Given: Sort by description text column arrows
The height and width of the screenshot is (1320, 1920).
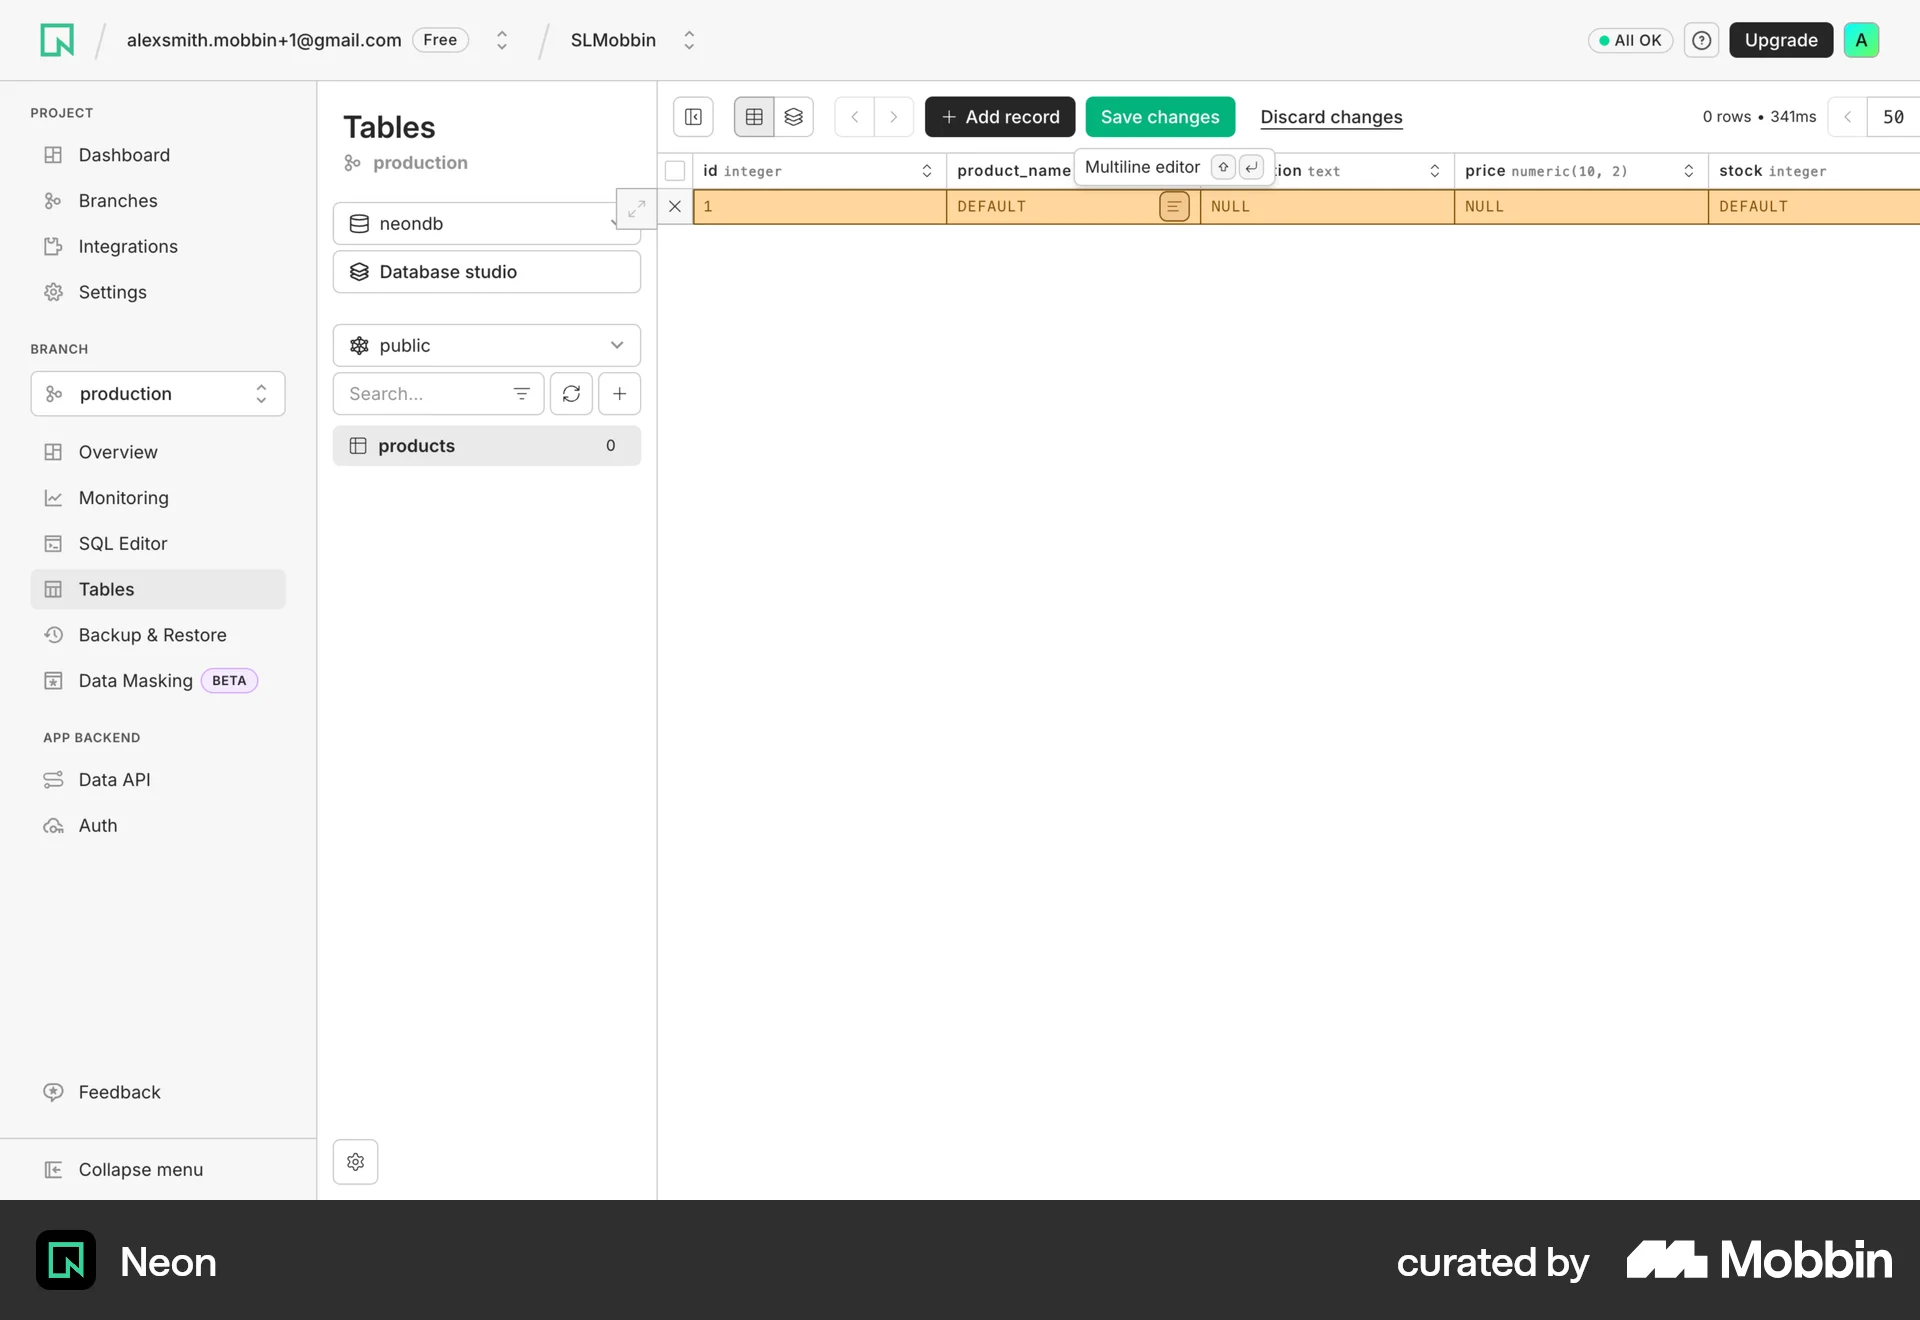Looking at the screenshot, I should 1435,171.
